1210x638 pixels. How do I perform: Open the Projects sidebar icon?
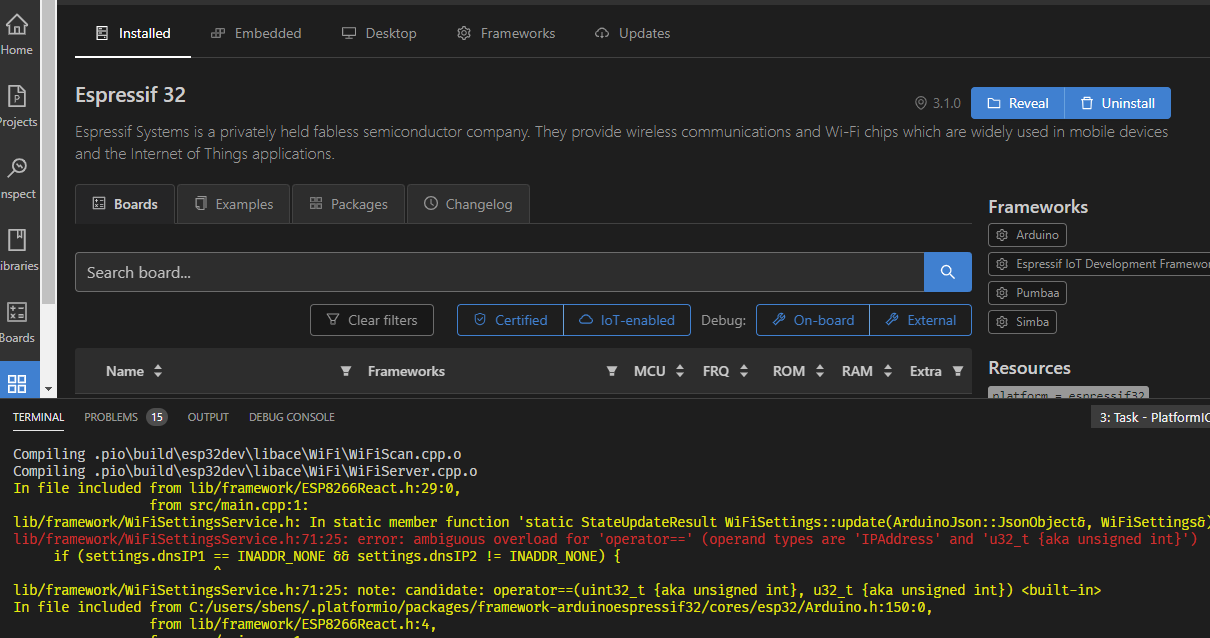point(17,105)
